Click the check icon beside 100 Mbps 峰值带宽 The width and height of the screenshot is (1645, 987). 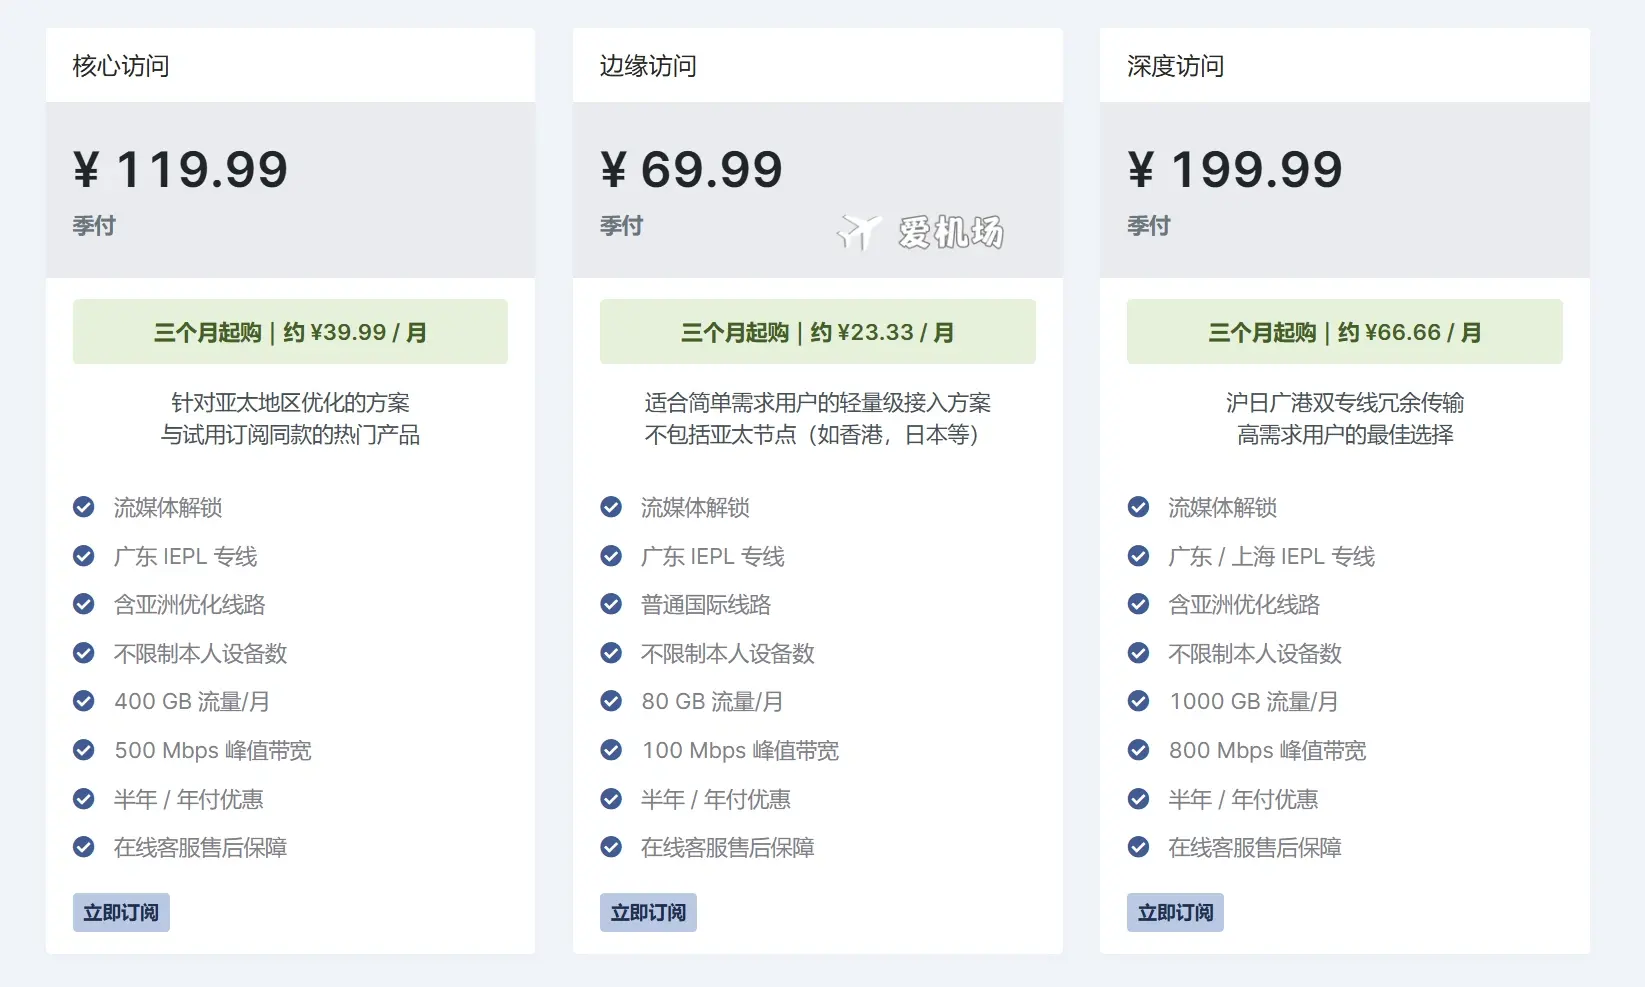coord(611,750)
